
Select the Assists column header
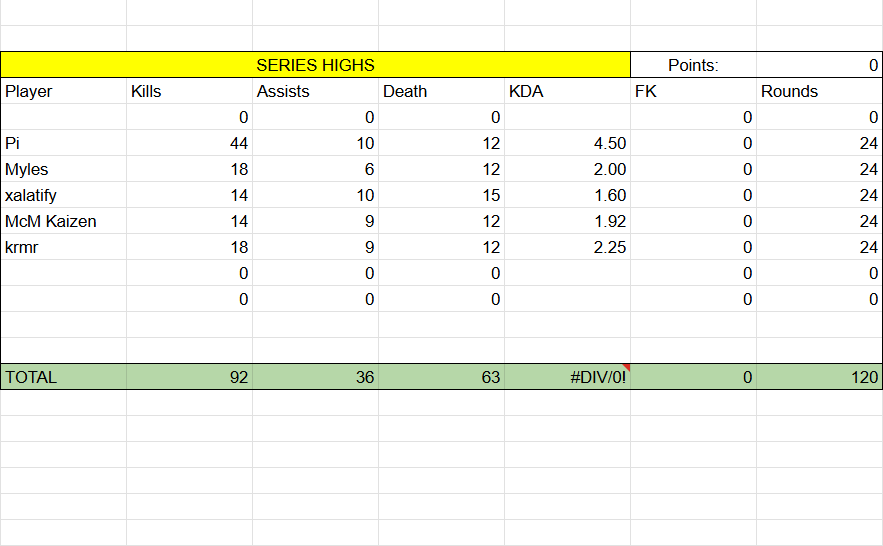[316, 91]
